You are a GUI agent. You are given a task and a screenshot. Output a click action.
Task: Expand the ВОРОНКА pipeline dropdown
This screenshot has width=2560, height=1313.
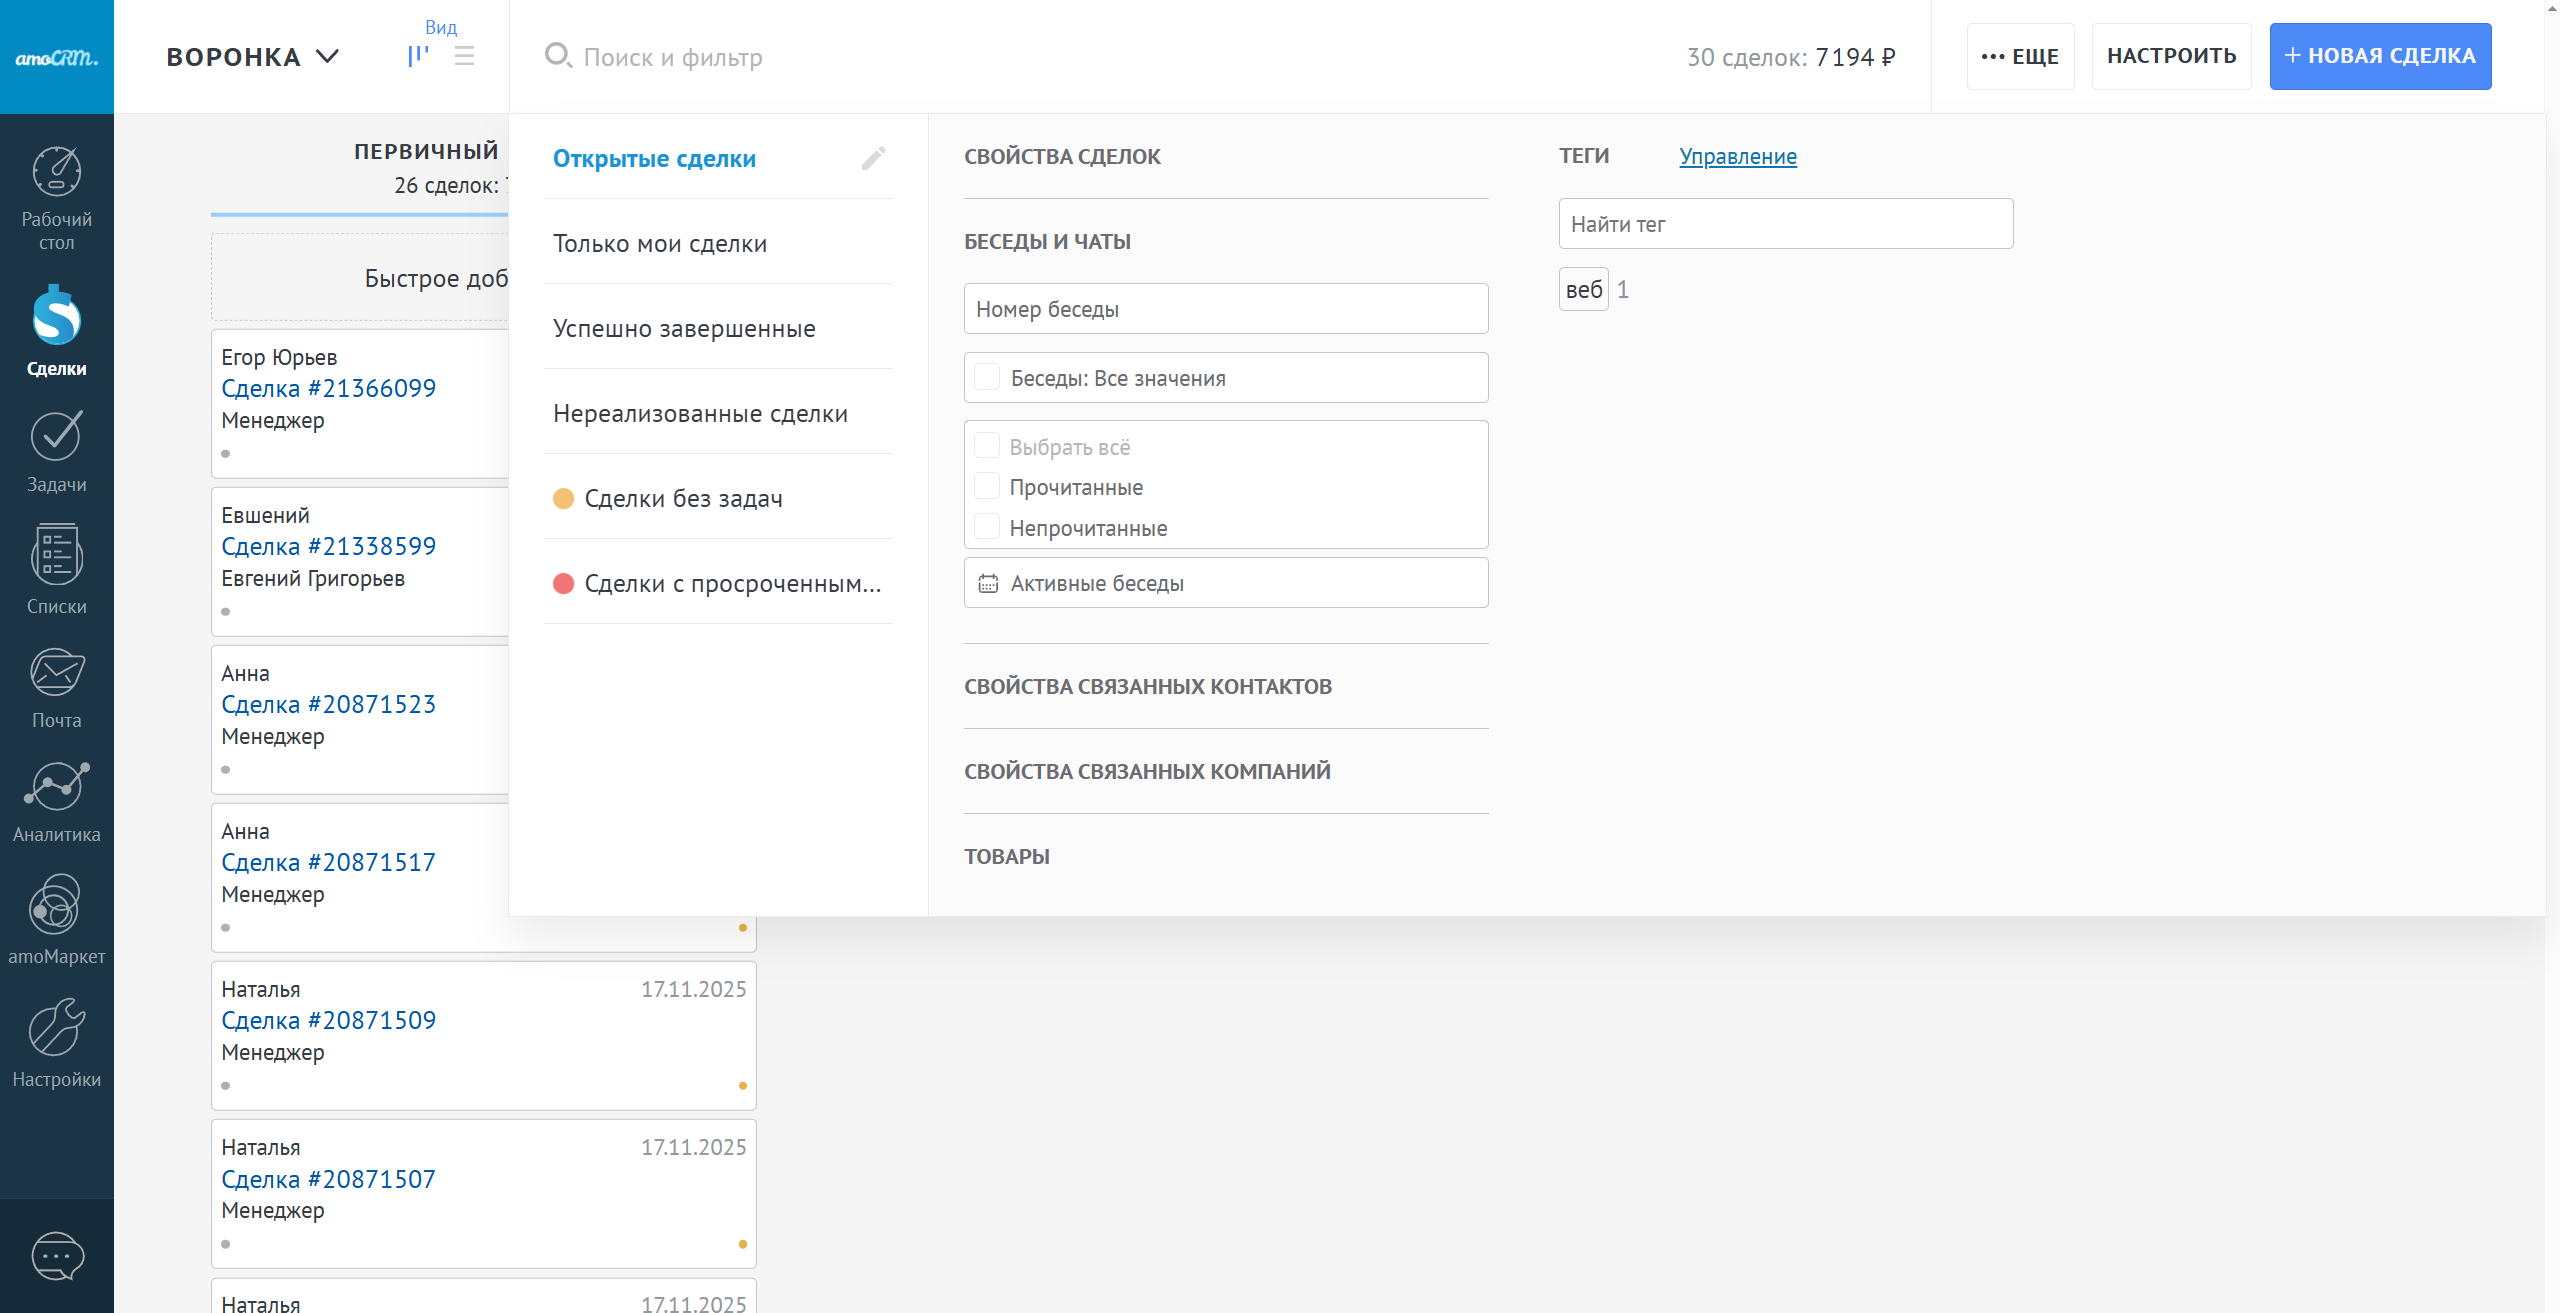253,57
